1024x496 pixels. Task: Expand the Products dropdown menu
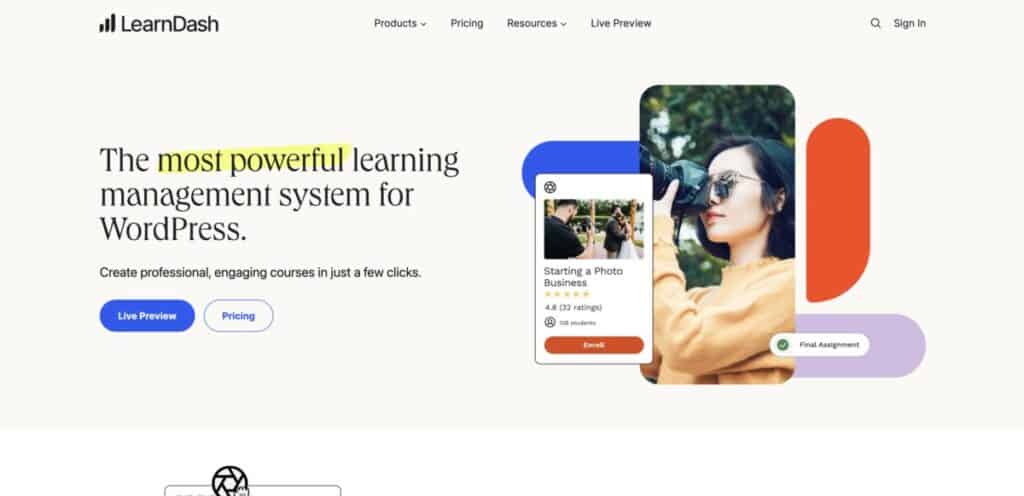click(x=400, y=23)
